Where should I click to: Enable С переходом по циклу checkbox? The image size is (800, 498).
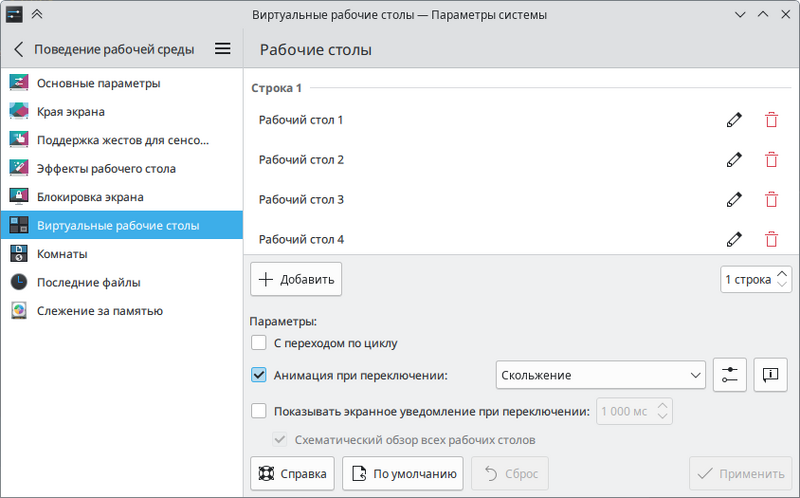(x=259, y=343)
